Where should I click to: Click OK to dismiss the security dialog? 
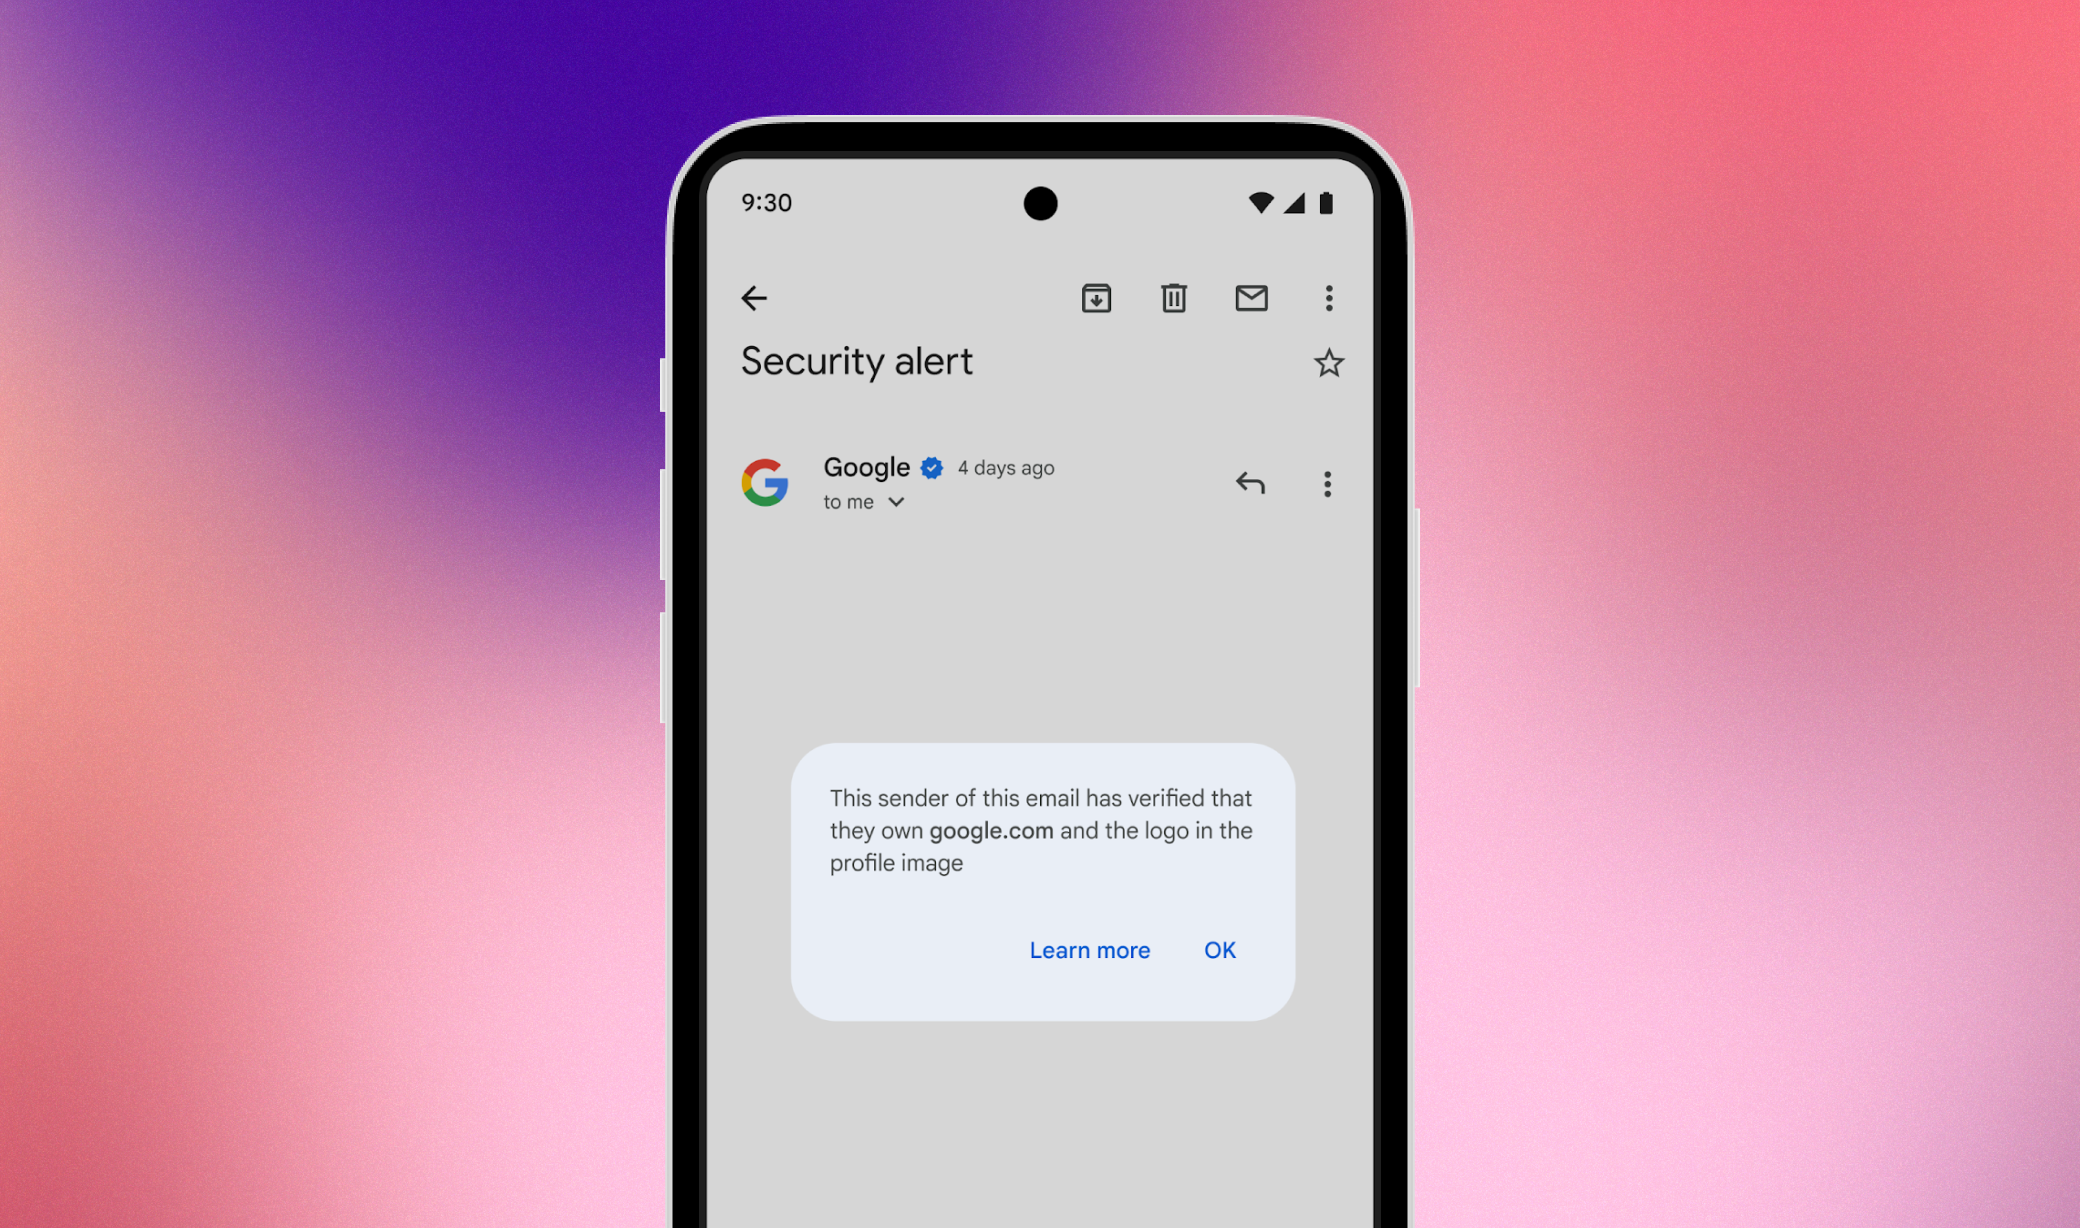[x=1219, y=950]
